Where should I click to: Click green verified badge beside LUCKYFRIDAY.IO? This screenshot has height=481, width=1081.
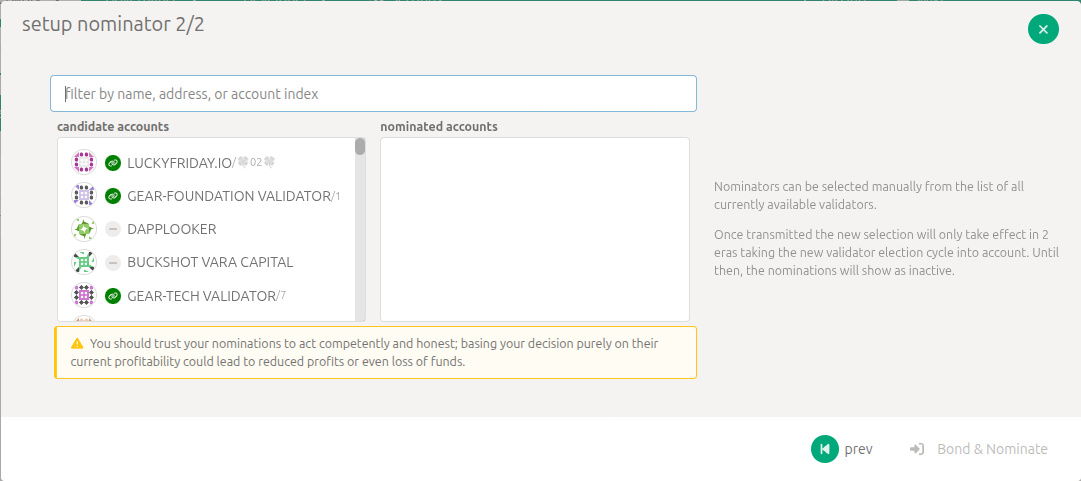click(x=113, y=162)
